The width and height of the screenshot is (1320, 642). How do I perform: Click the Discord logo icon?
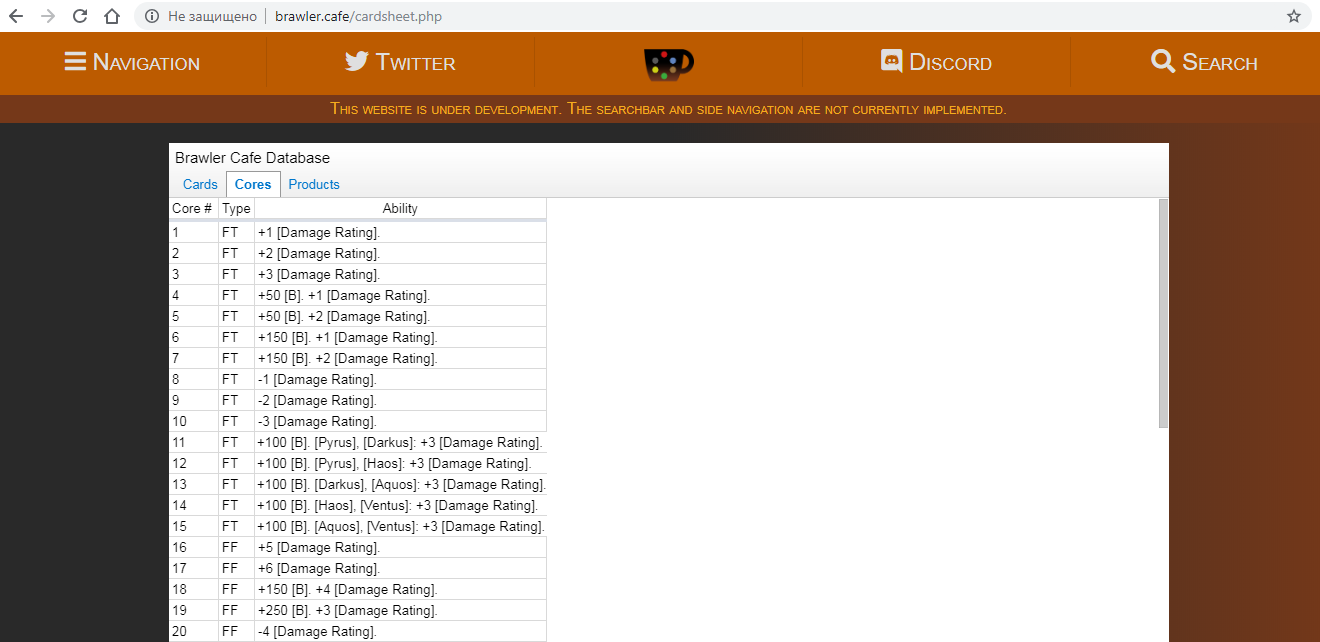coord(891,62)
